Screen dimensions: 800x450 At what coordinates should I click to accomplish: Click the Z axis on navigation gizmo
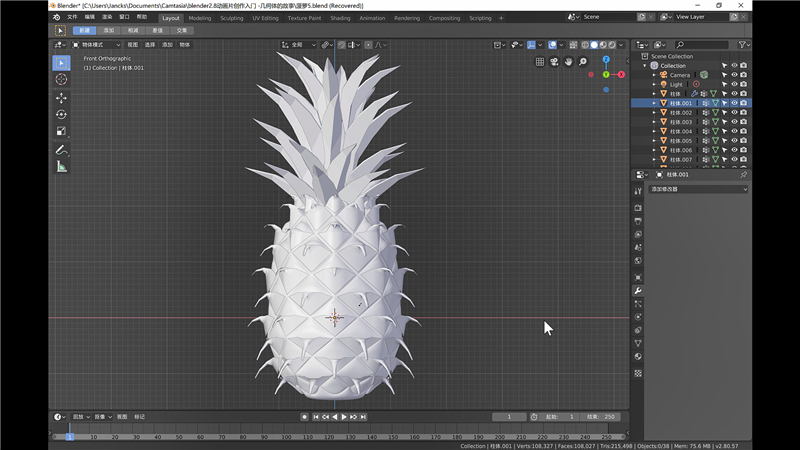606,60
